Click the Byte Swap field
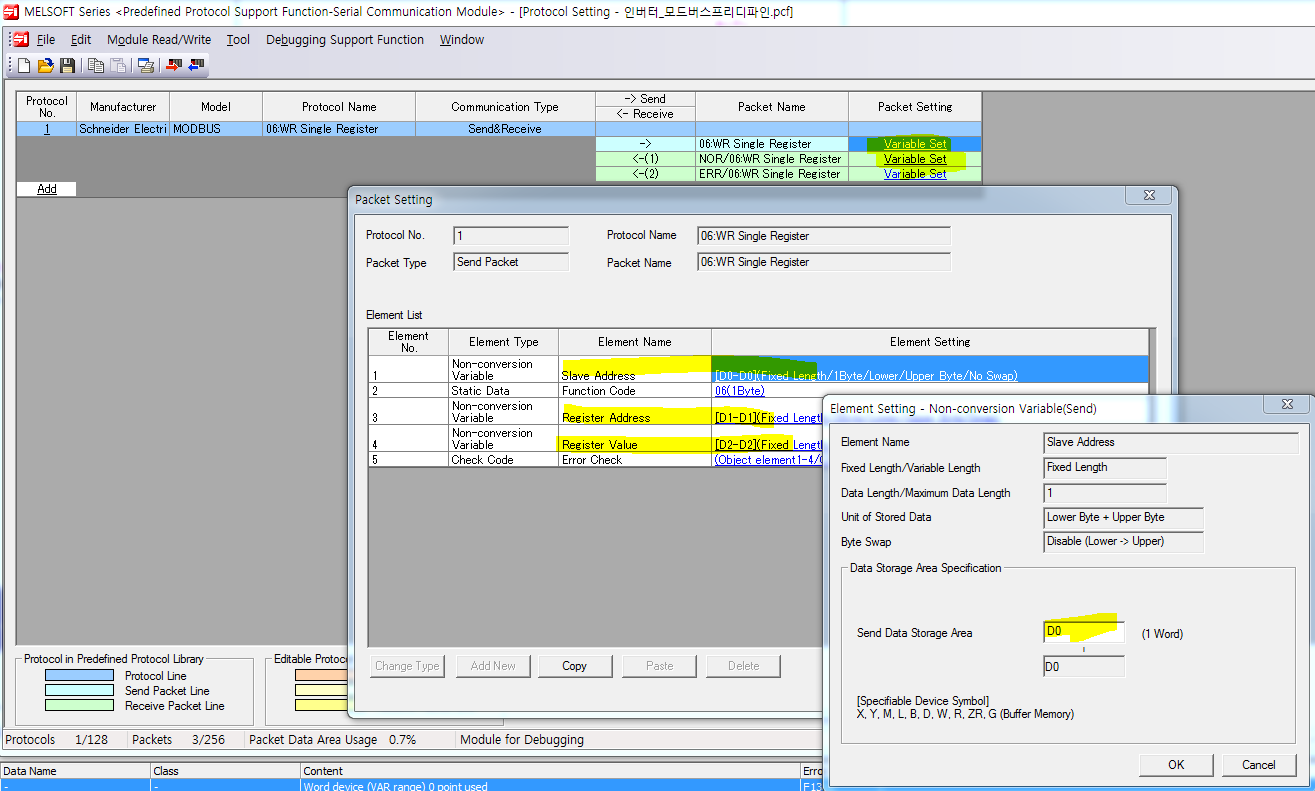Viewport: 1315px width, 791px height. click(1123, 542)
